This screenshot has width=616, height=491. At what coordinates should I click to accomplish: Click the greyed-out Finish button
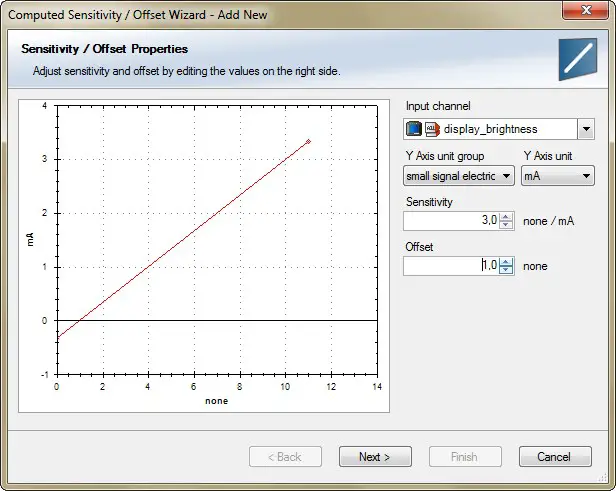coord(465,456)
